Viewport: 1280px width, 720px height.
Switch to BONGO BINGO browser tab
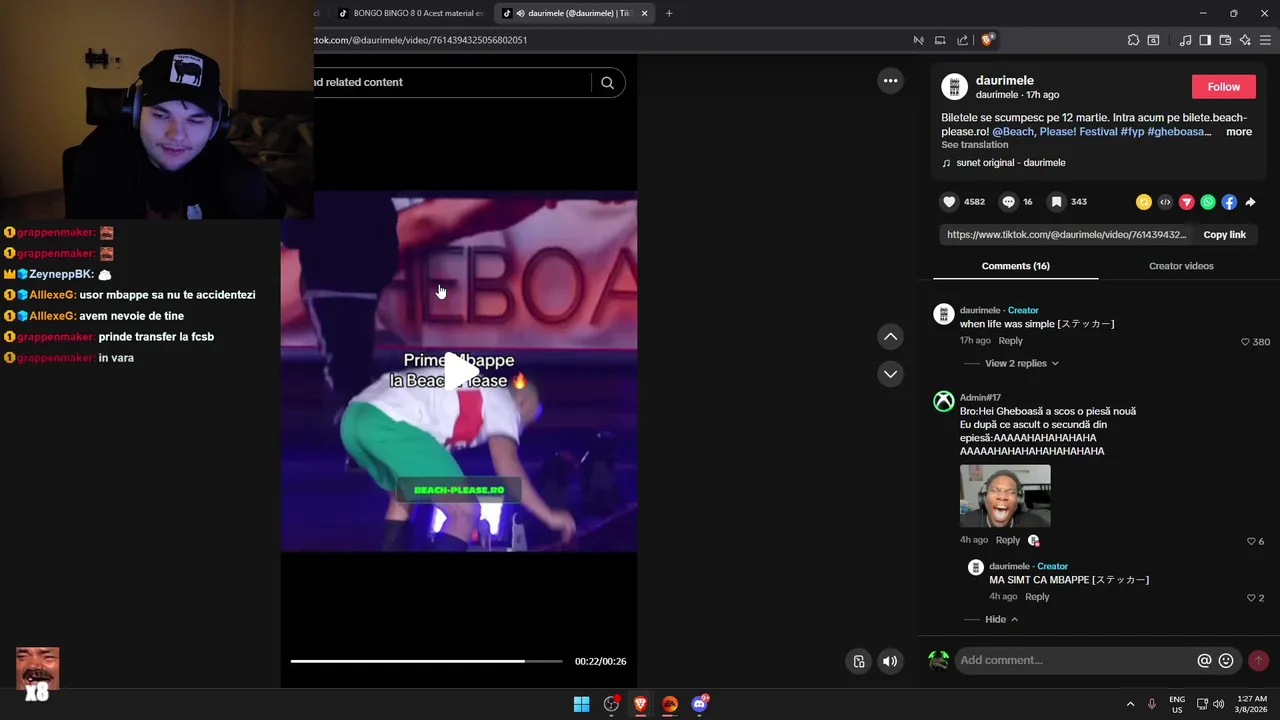click(x=410, y=13)
